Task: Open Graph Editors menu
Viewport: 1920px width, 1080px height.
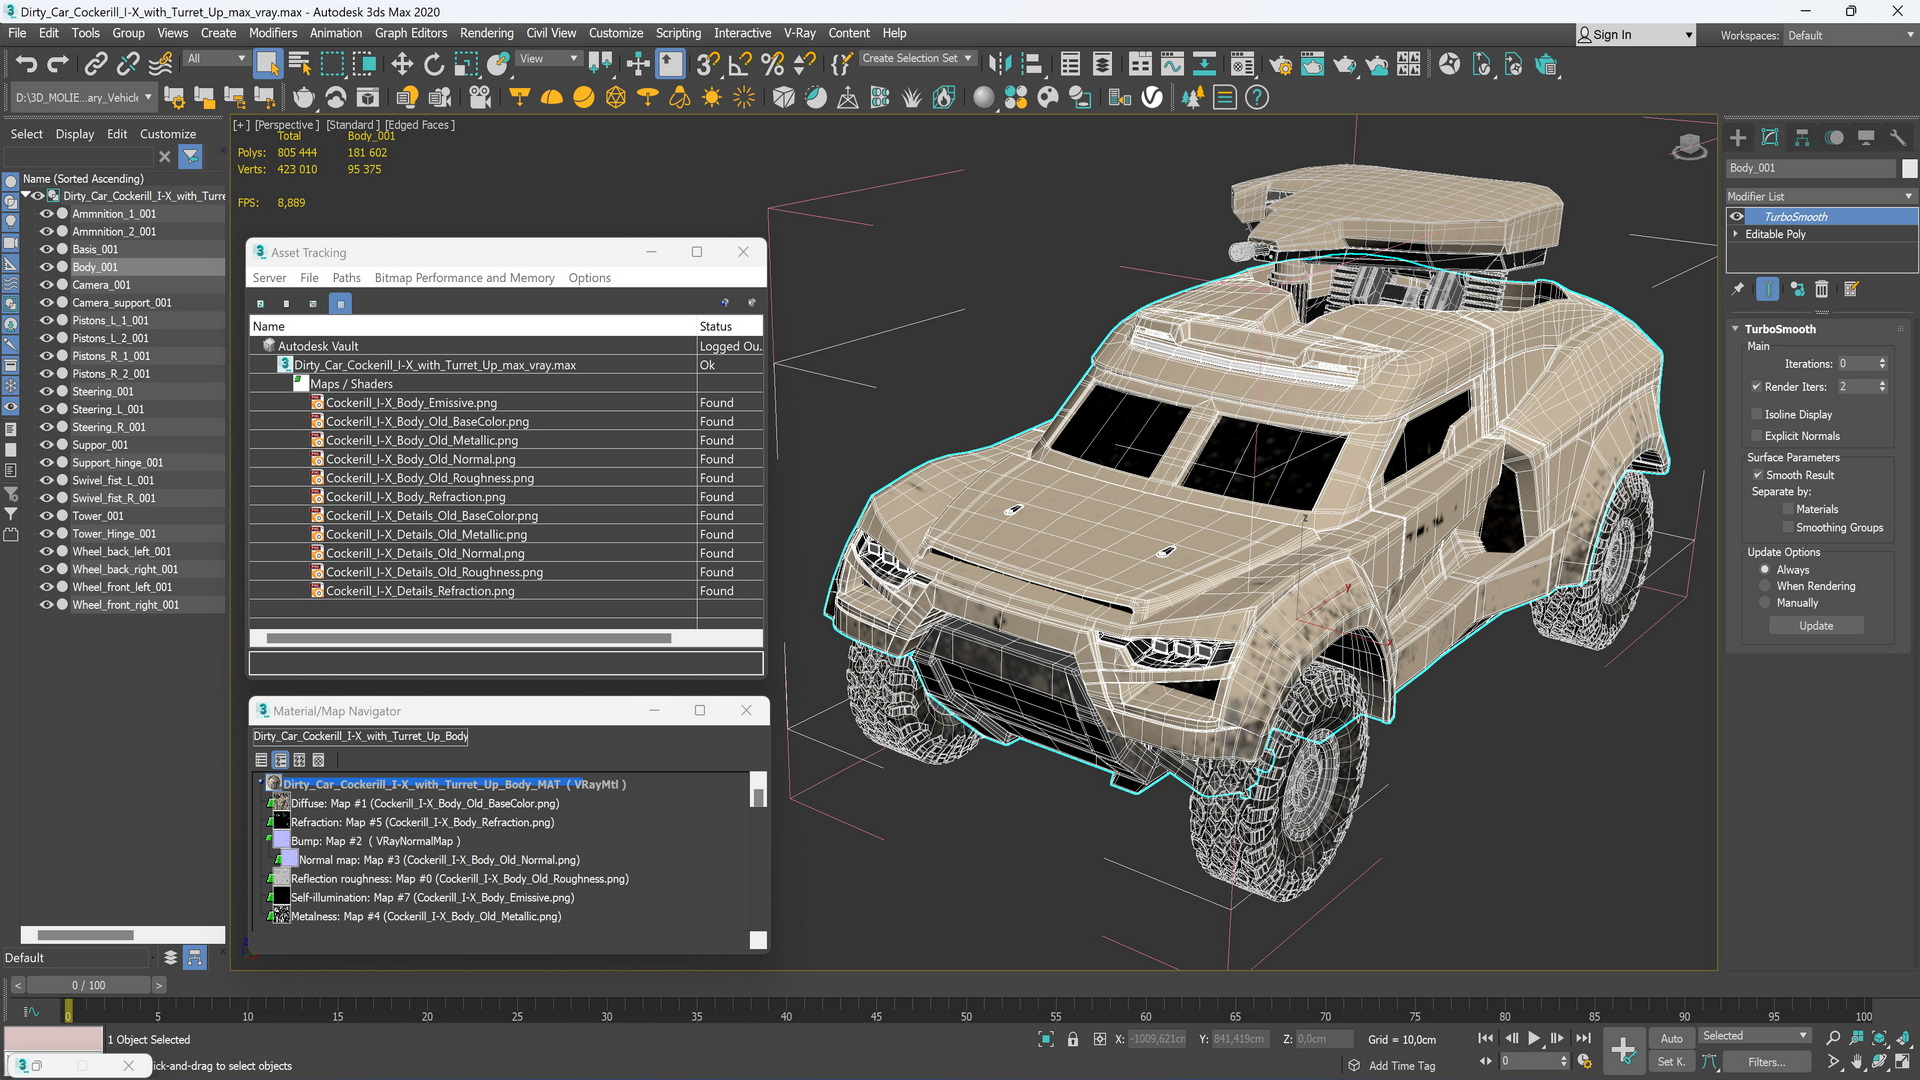Action: [x=410, y=33]
